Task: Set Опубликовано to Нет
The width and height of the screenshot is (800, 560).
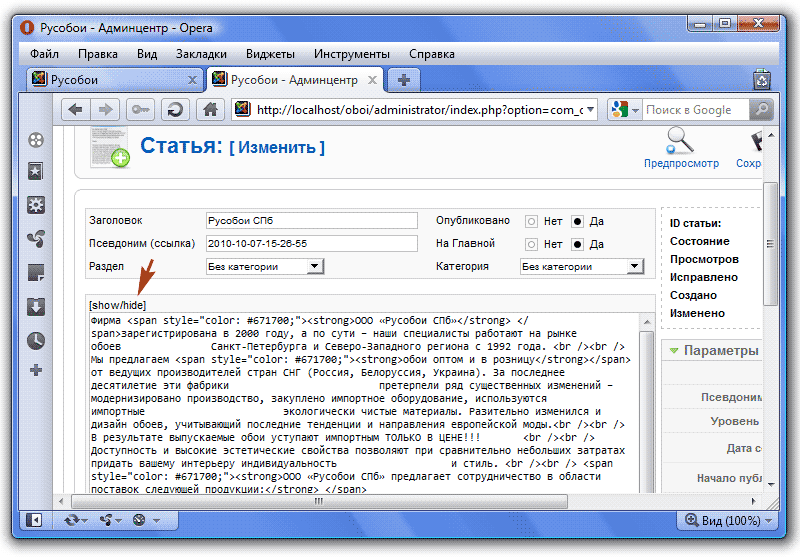Action: pos(532,221)
